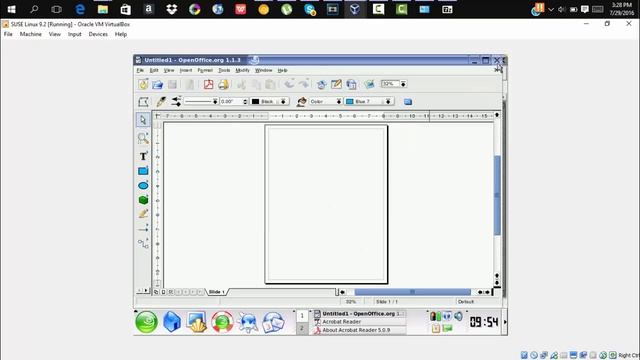Open the Insert menu
This screenshot has height=360, width=640.
[186, 71]
